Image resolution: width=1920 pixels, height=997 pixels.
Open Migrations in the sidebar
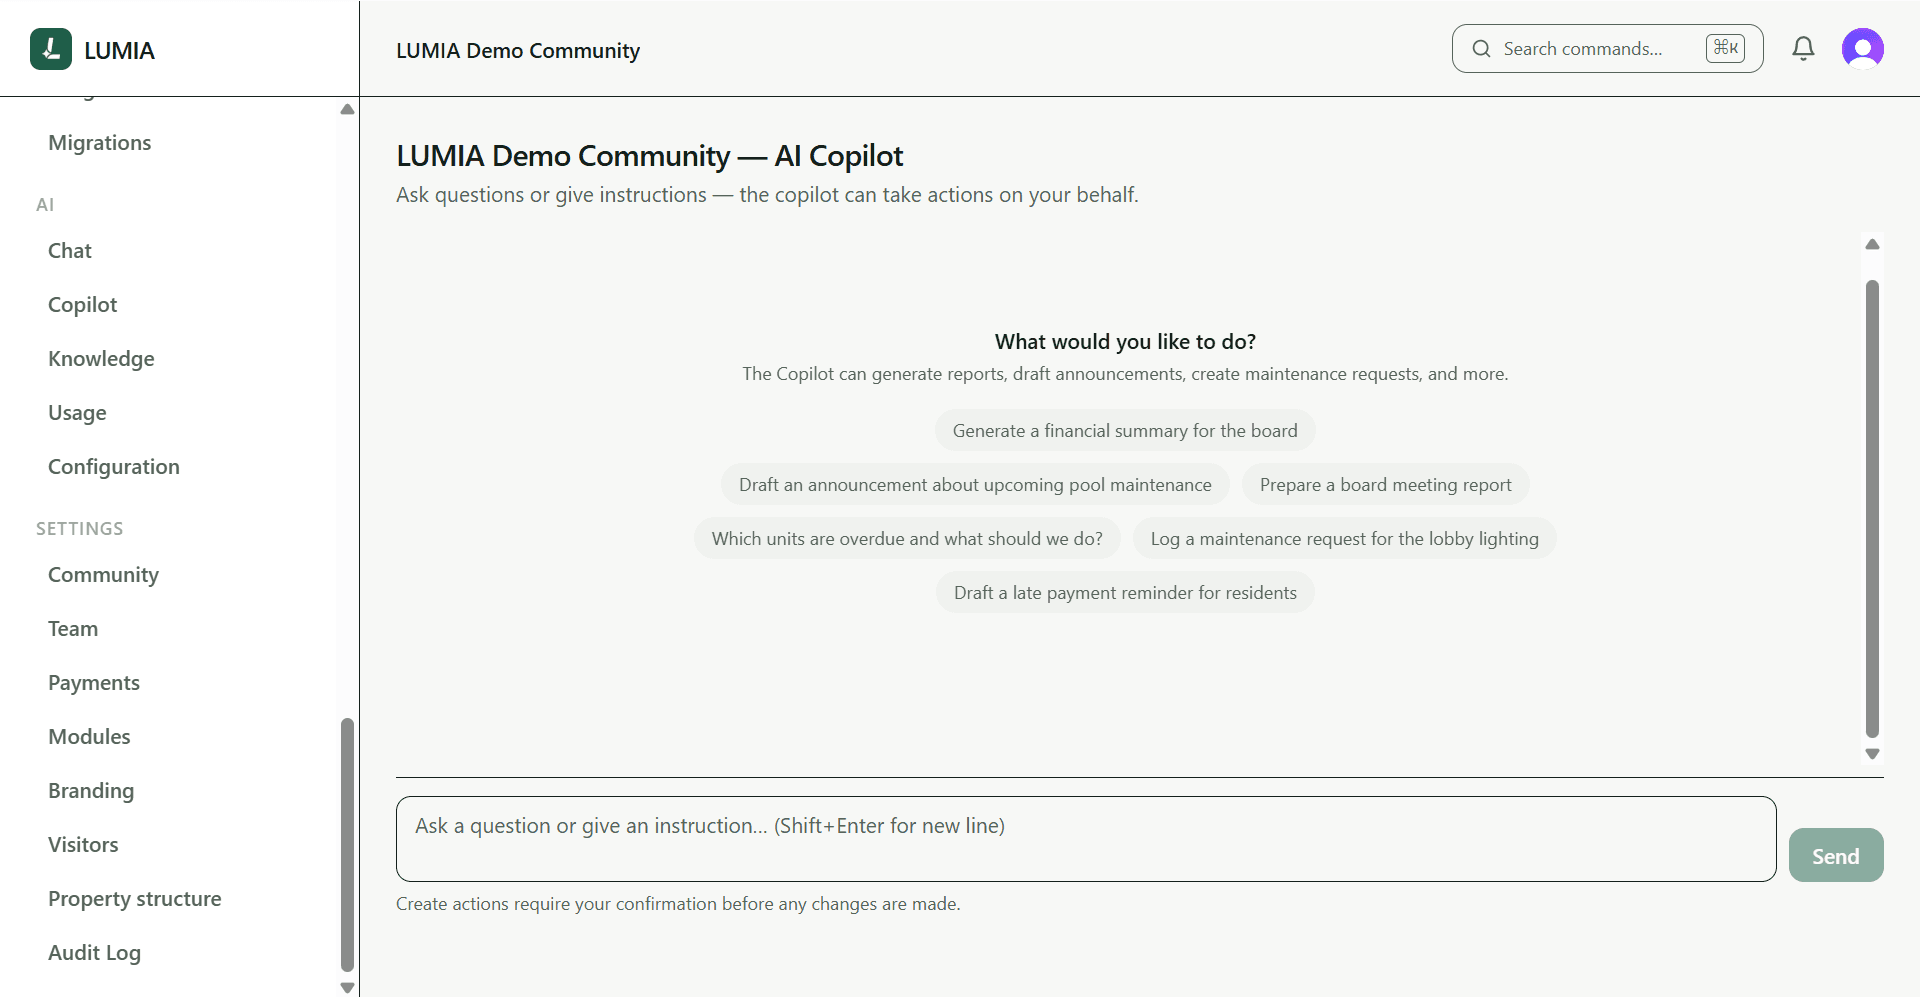[x=100, y=143]
